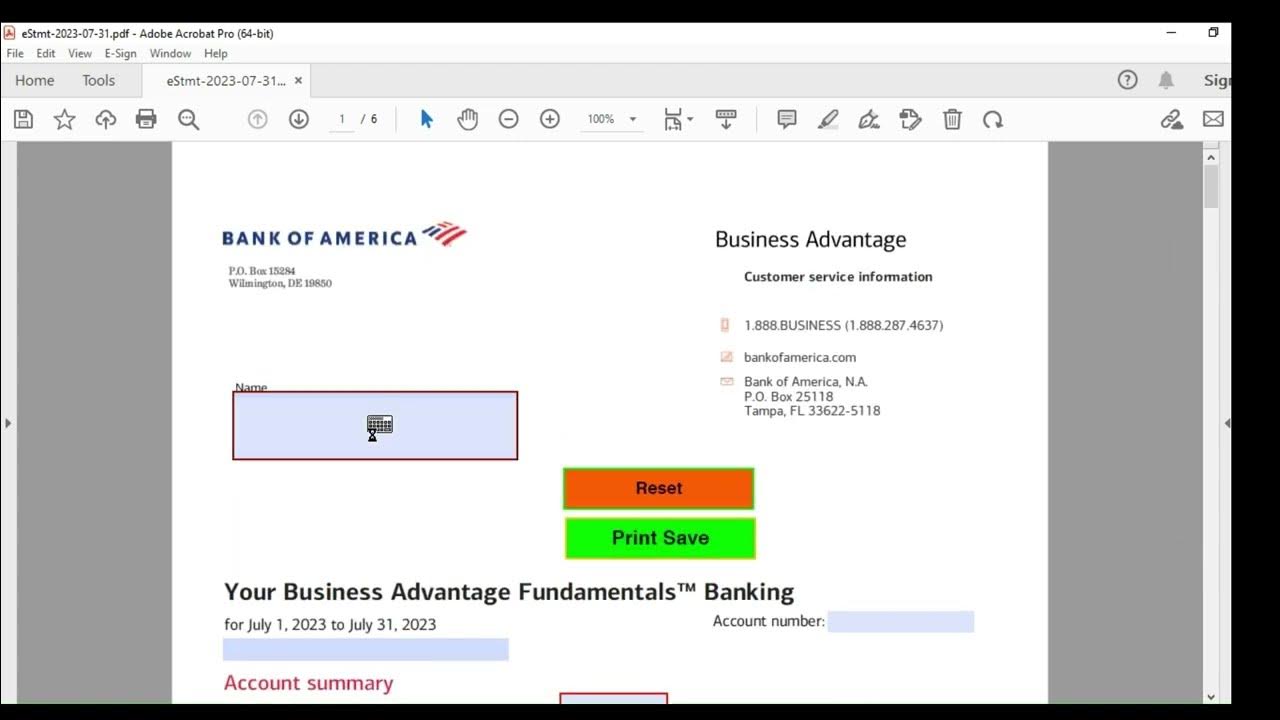Rotate page with the rotate icon
This screenshot has width=1280, height=720.
[x=992, y=120]
